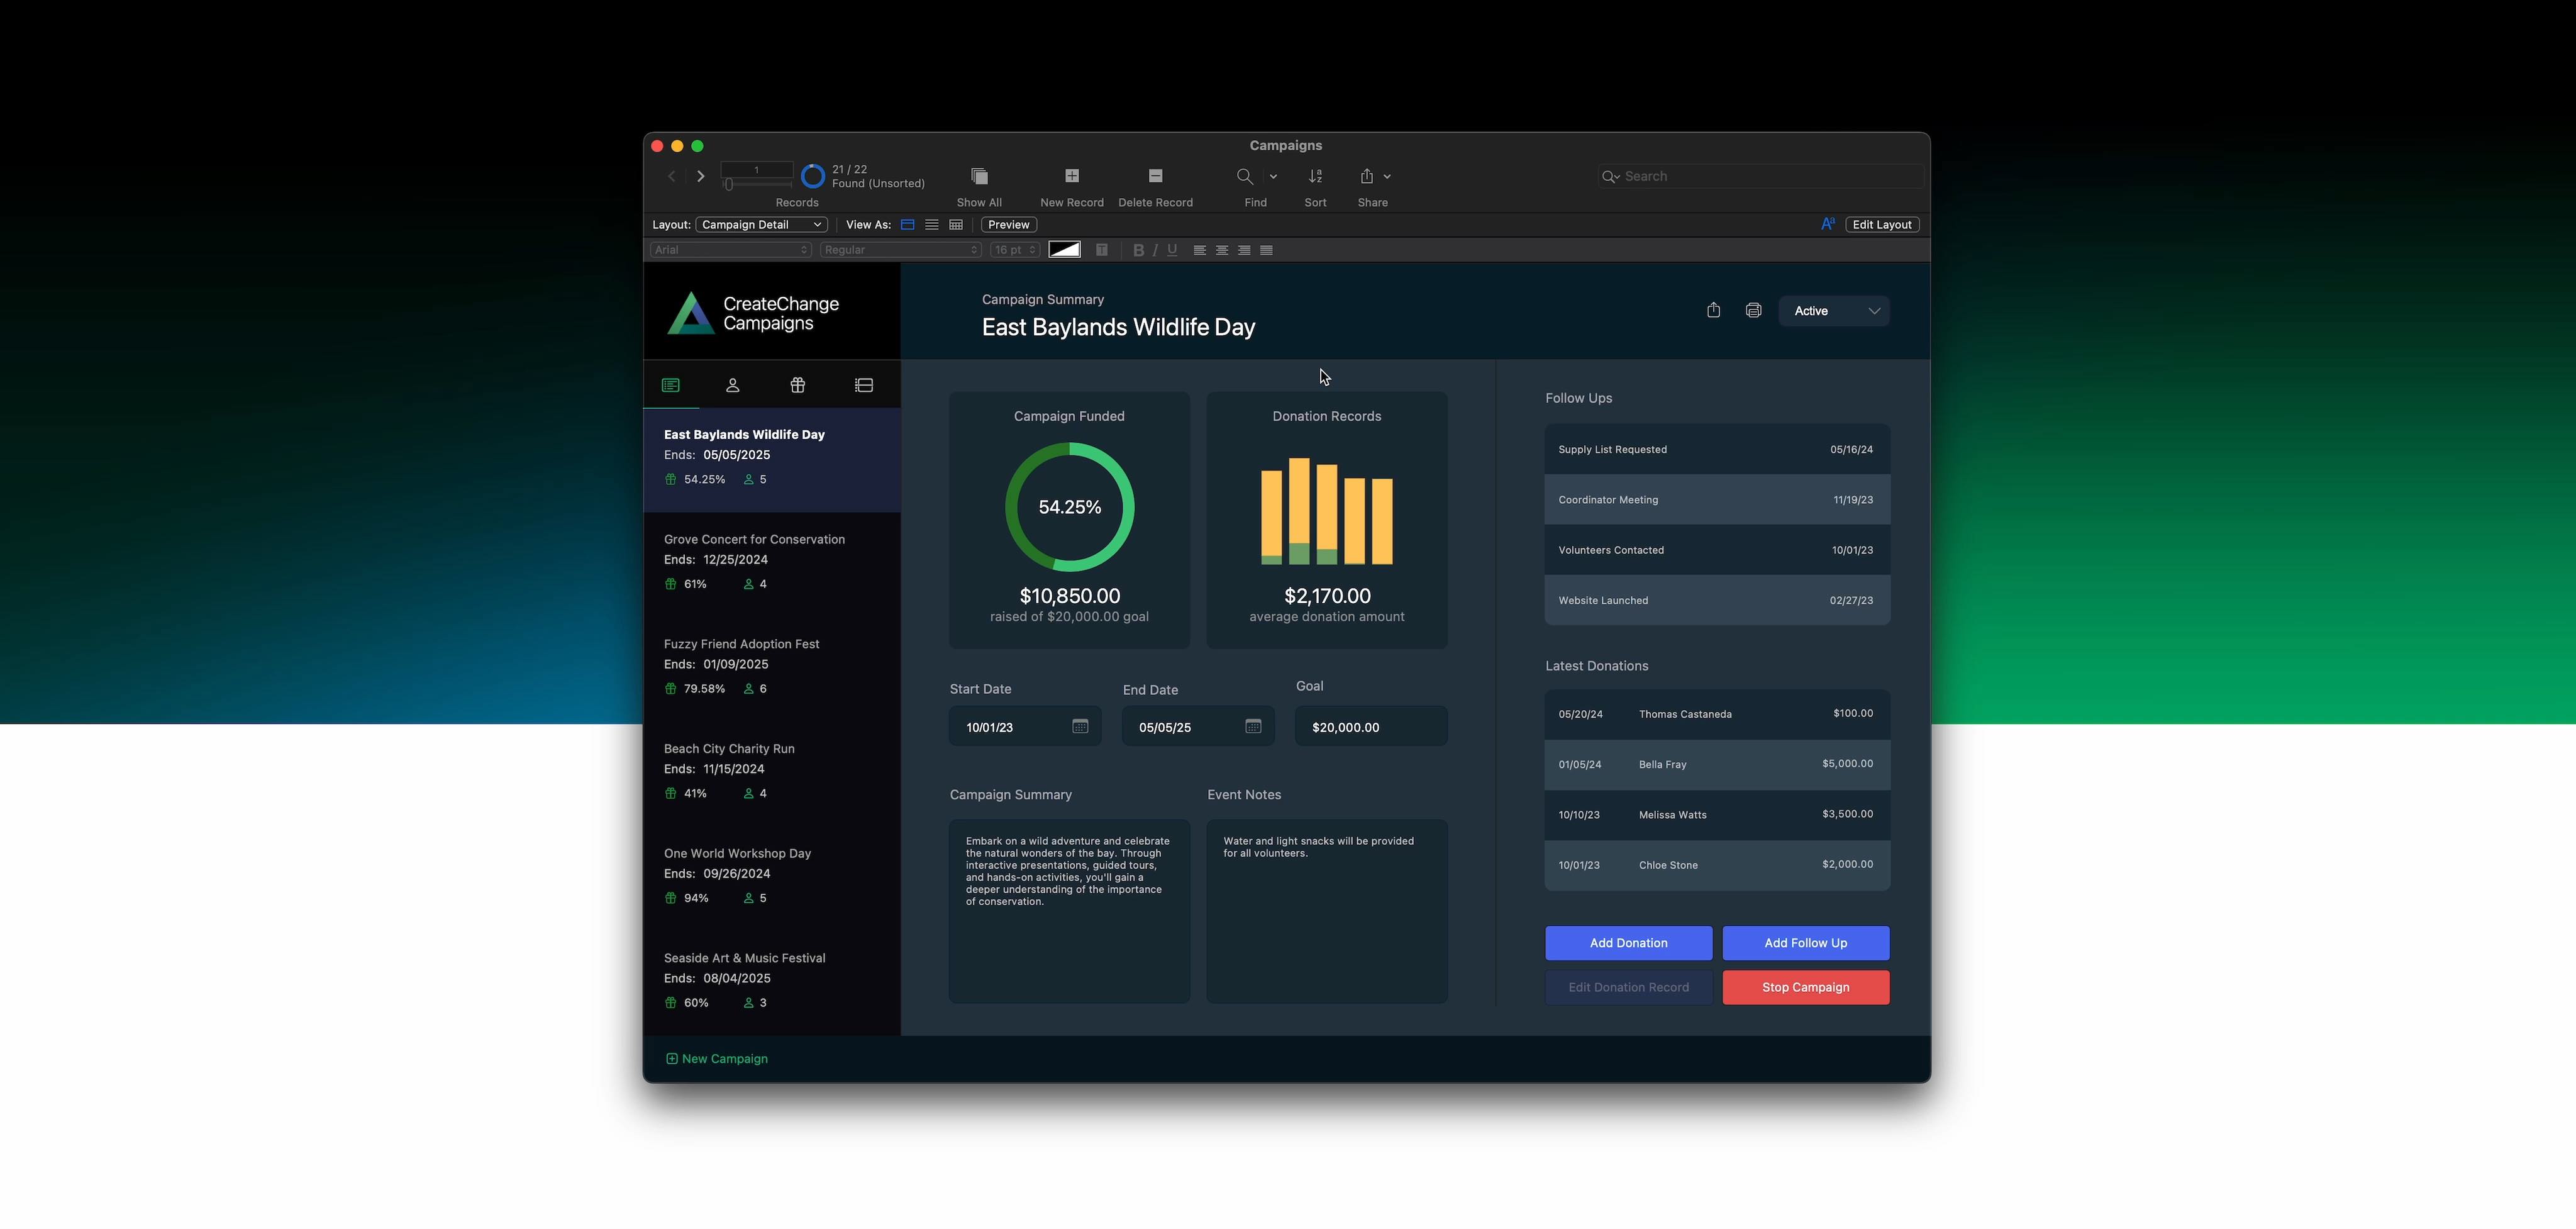Toggle Italic text formatting
The height and width of the screenshot is (1229, 2576).
[x=1155, y=250]
